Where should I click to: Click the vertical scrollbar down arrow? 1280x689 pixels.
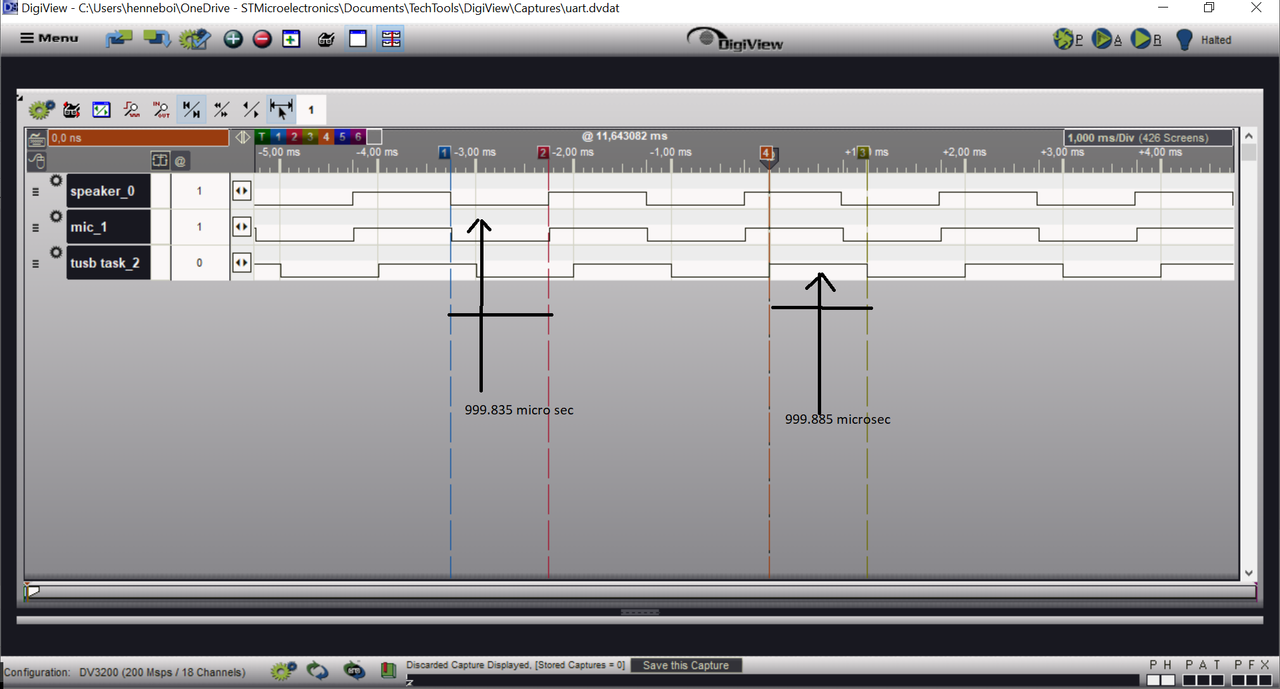[x=1247, y=573]
